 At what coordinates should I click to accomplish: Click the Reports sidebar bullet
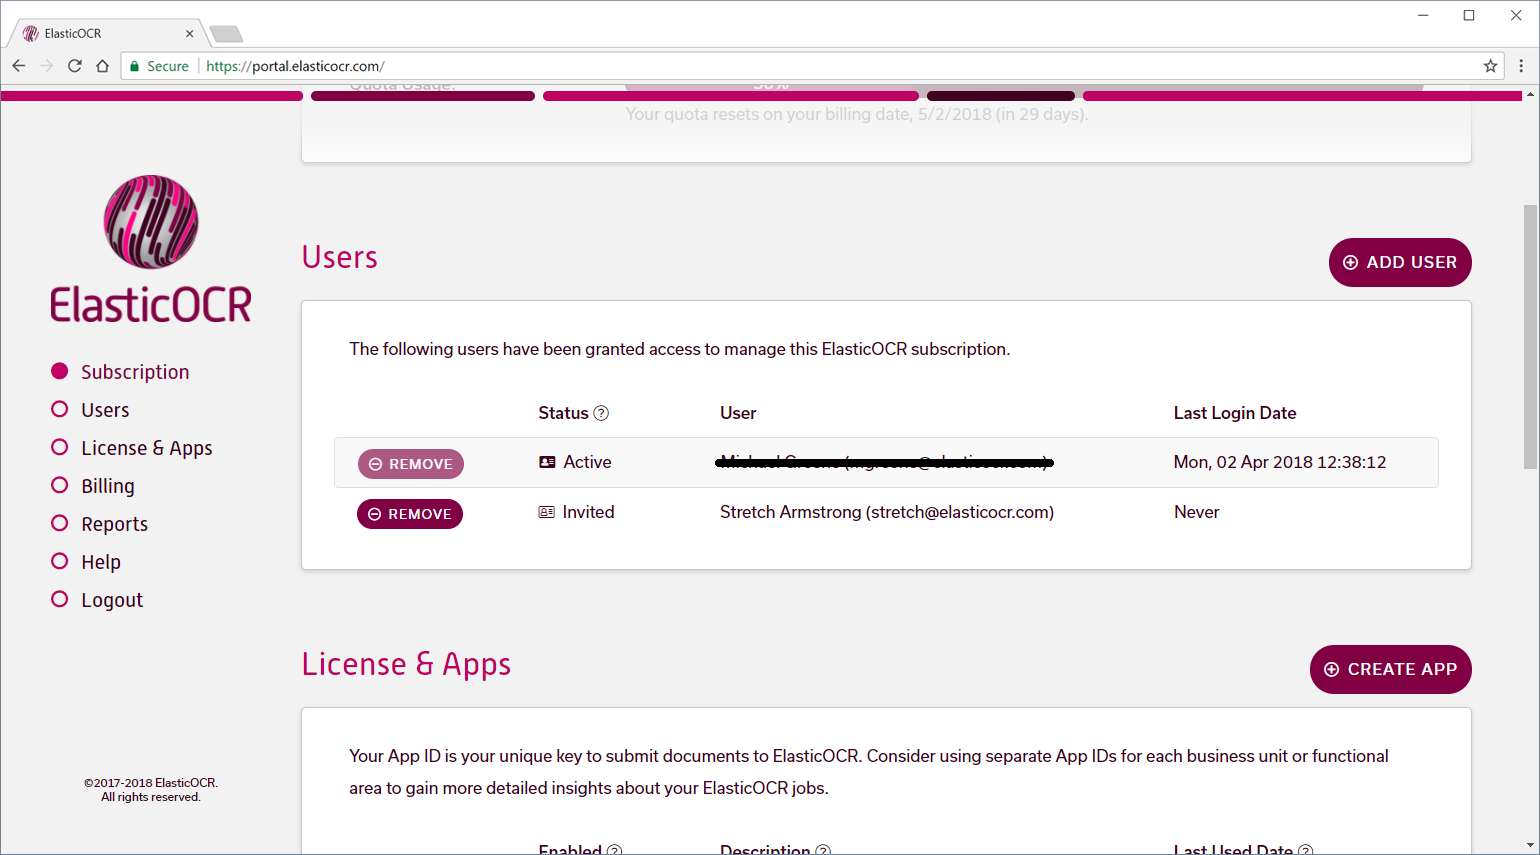[x=60, y=523]
